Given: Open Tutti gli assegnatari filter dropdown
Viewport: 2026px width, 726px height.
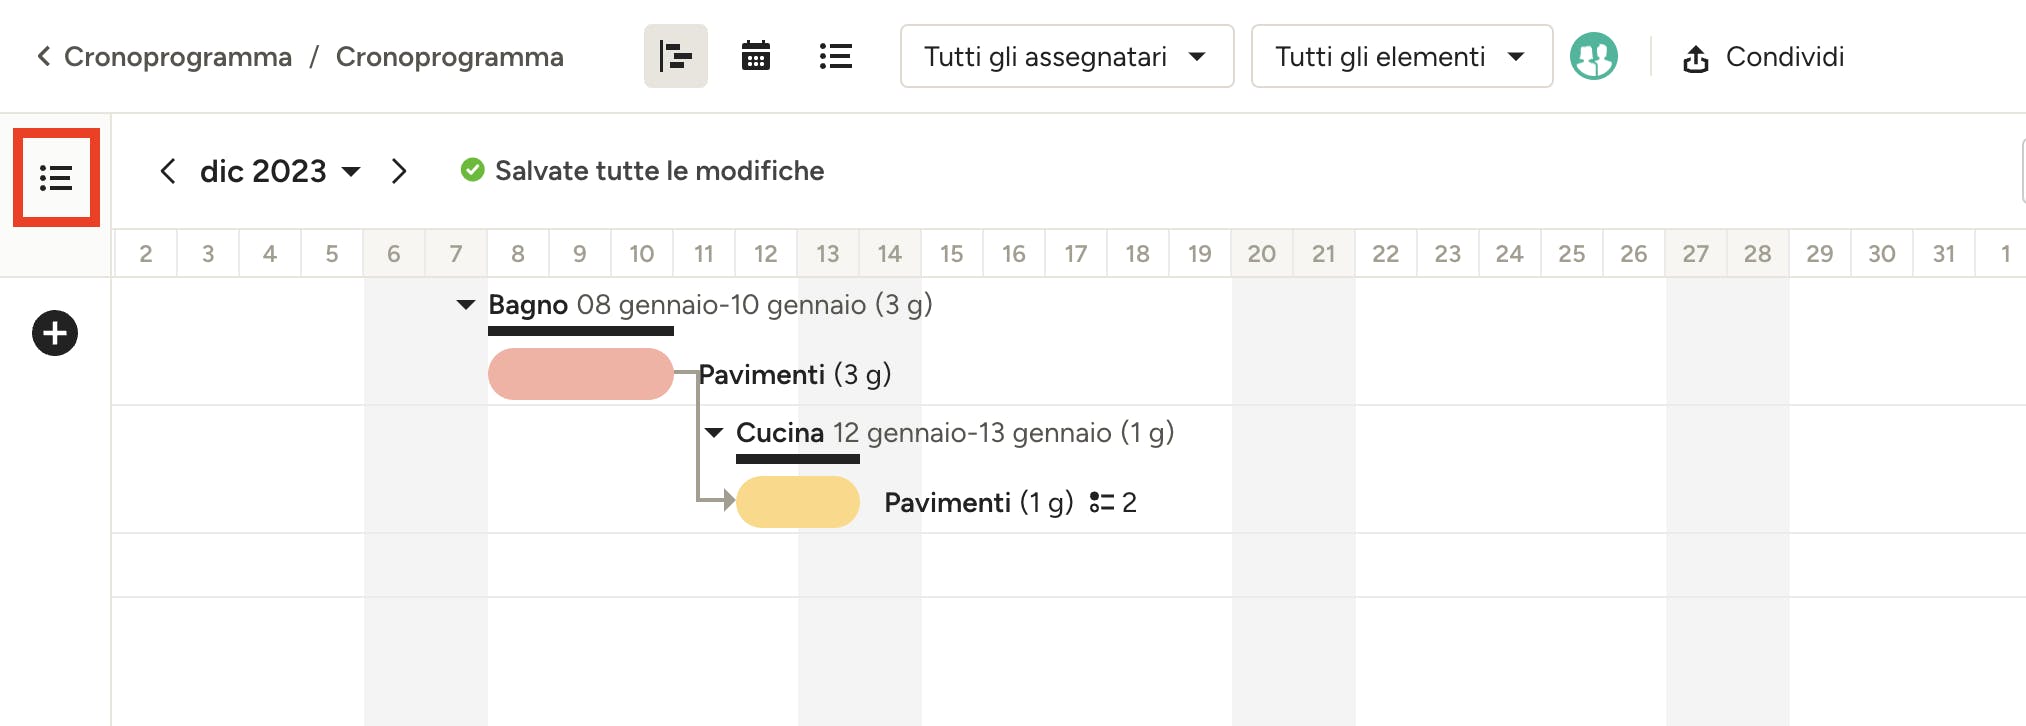Looking at the screenshot, I should pos(1066,57).
